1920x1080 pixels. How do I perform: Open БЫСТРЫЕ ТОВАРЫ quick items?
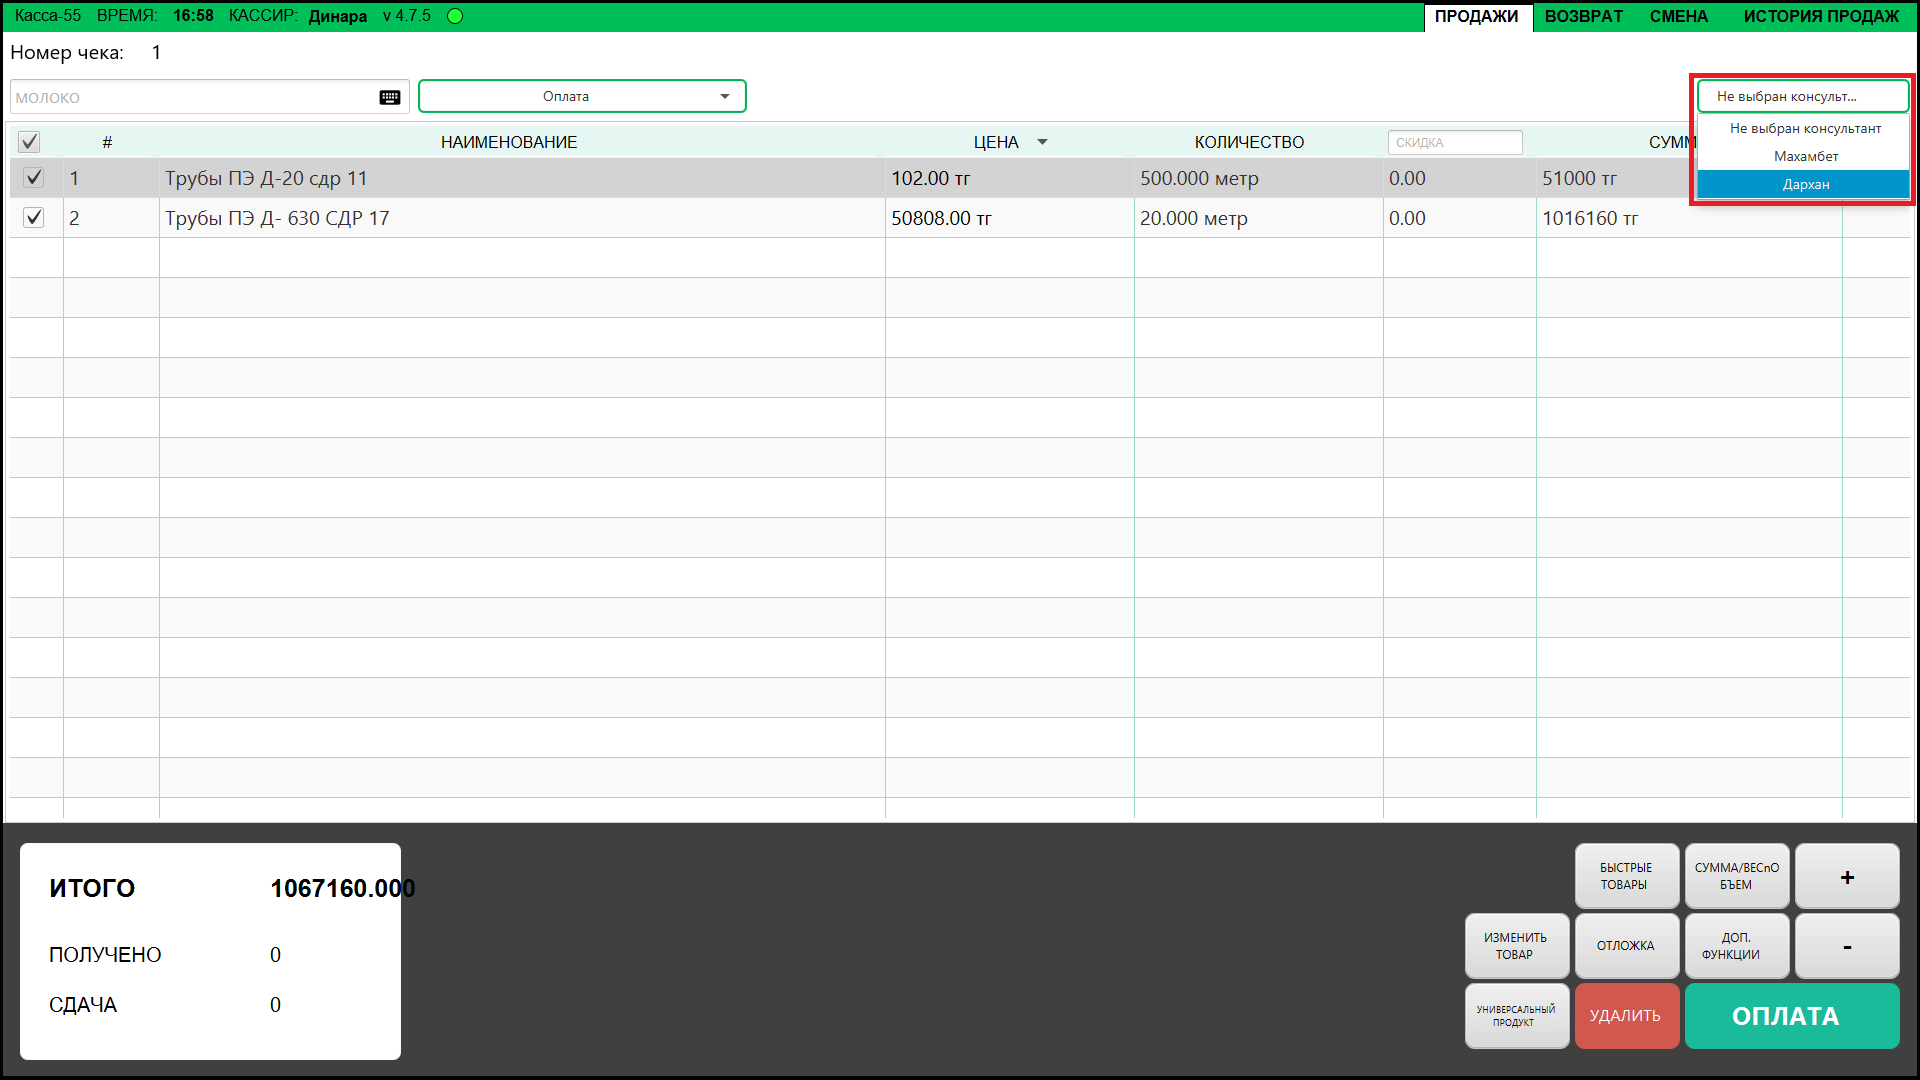(x=1626, y=876)
